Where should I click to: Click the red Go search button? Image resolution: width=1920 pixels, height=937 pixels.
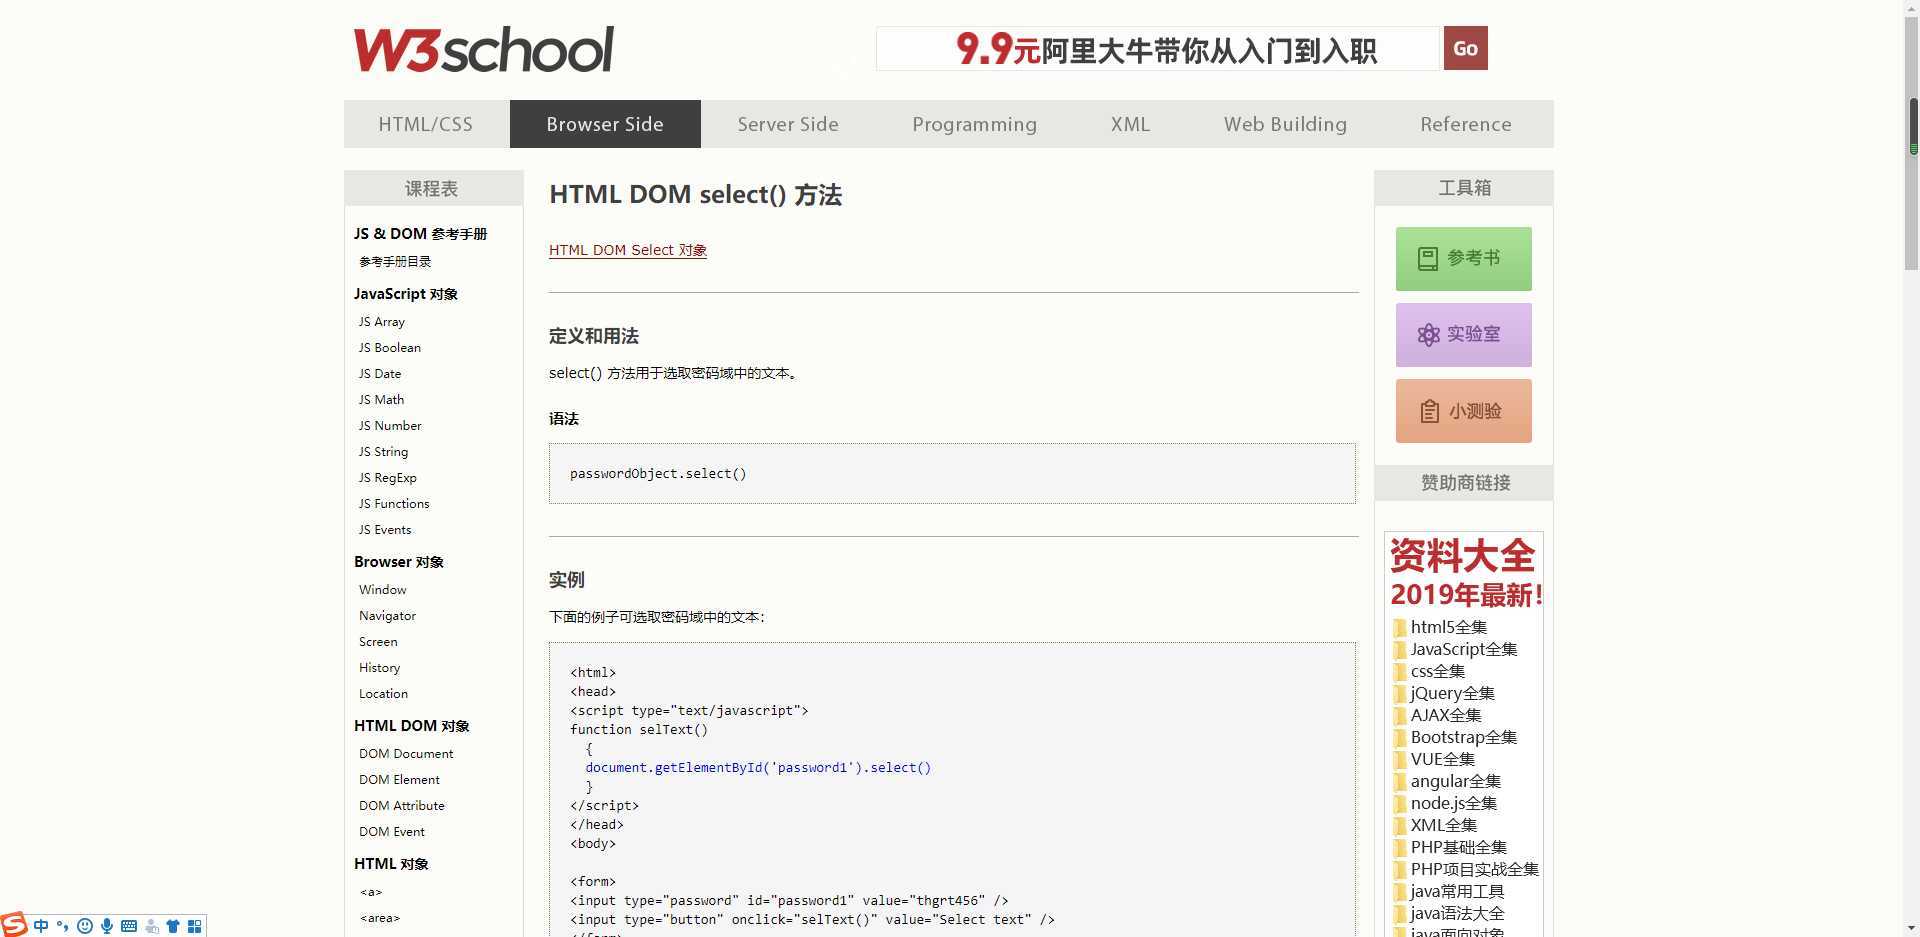1465,48
